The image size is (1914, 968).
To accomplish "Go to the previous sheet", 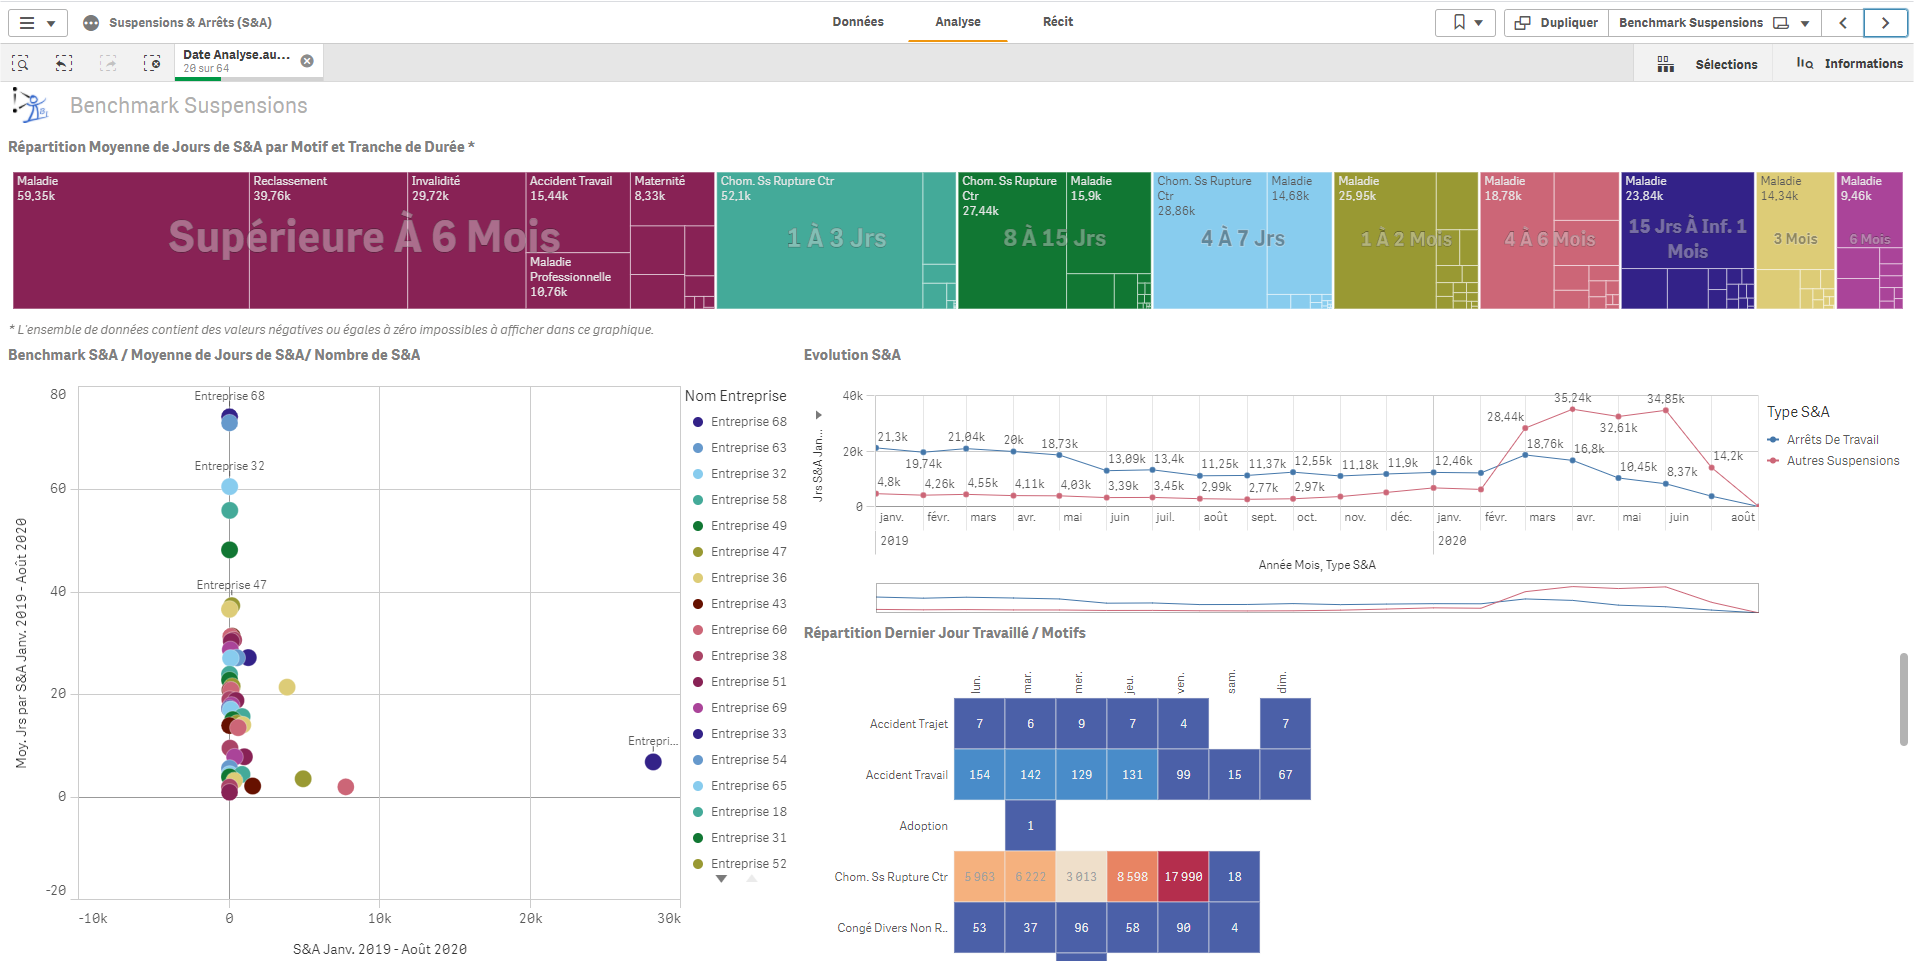I will (x=1843, y=23).
